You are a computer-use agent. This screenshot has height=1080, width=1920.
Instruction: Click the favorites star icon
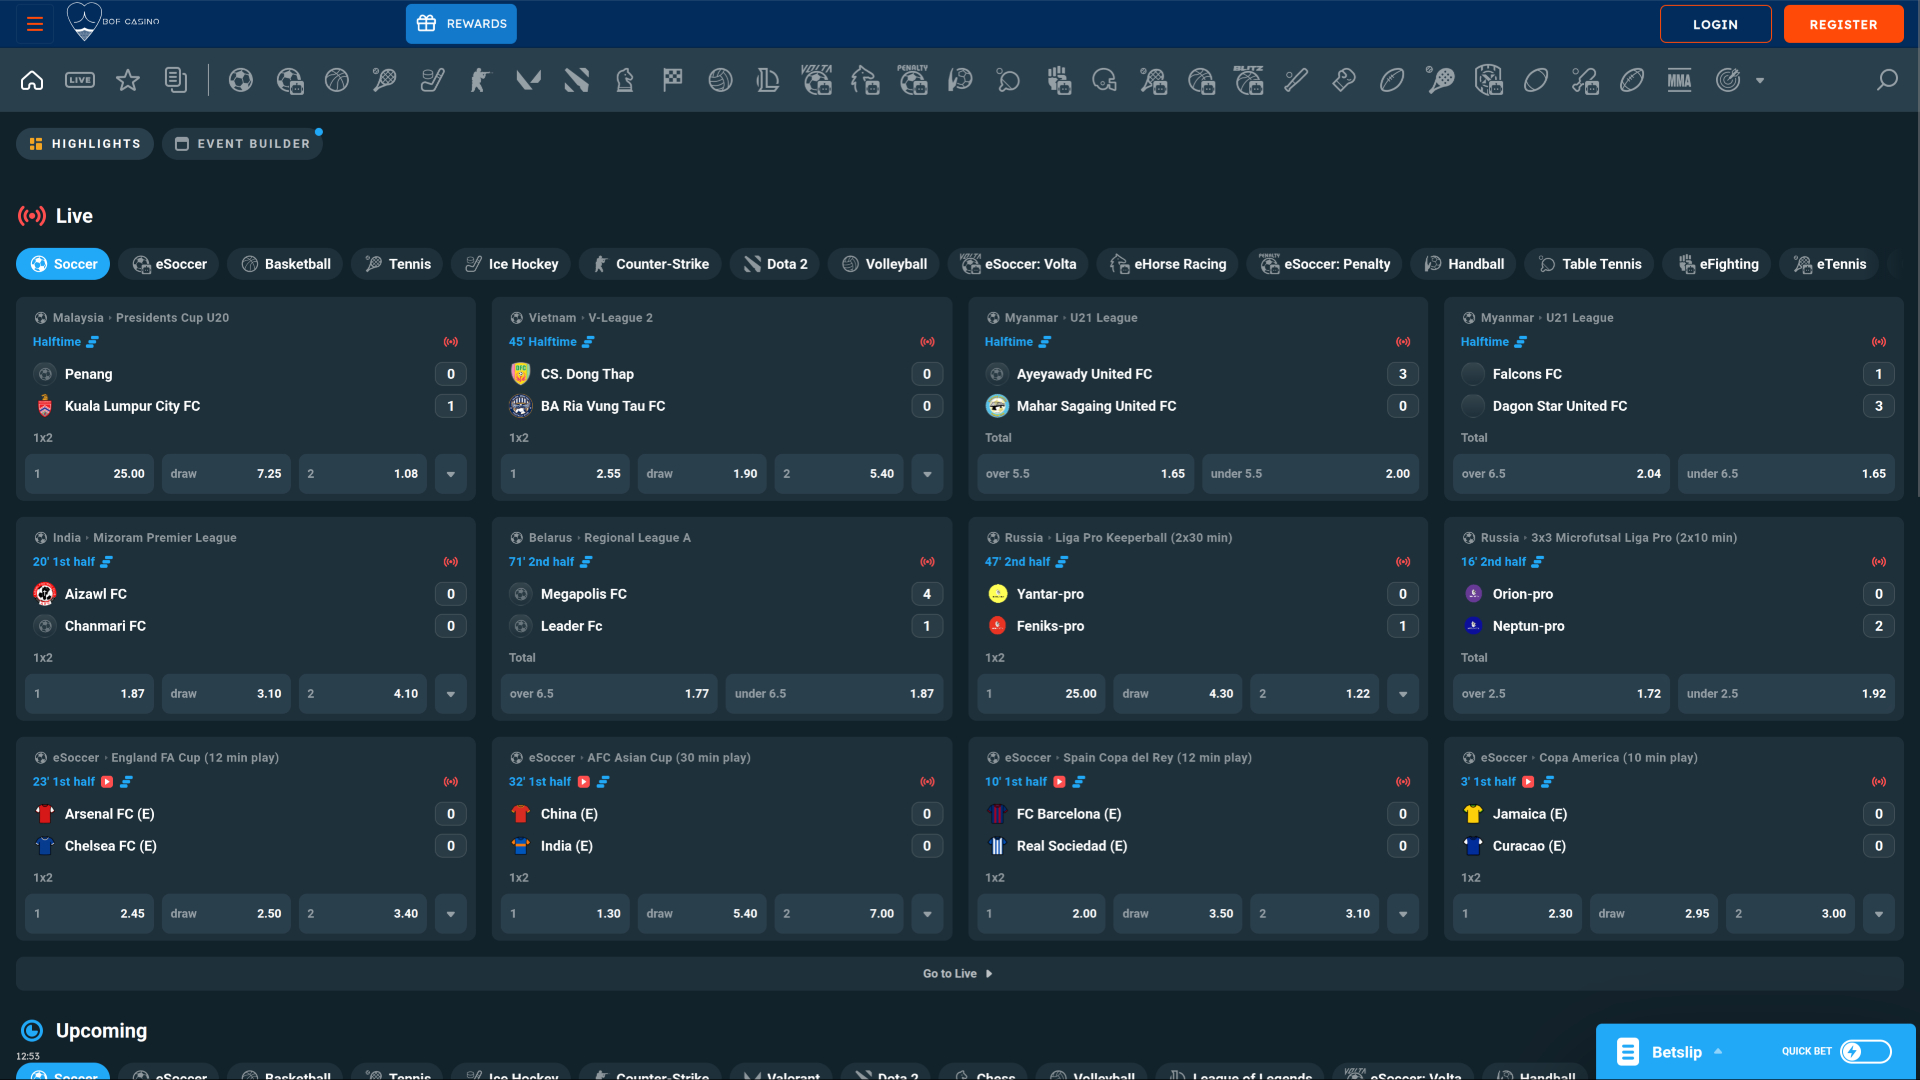coord(128,80)
